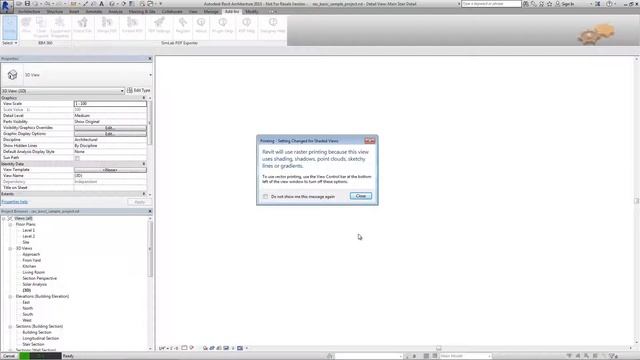Tick 'Do not show me this message again'
Image resolution: width=640 pixels, height=360 pixels.
[x=266, y=197]
